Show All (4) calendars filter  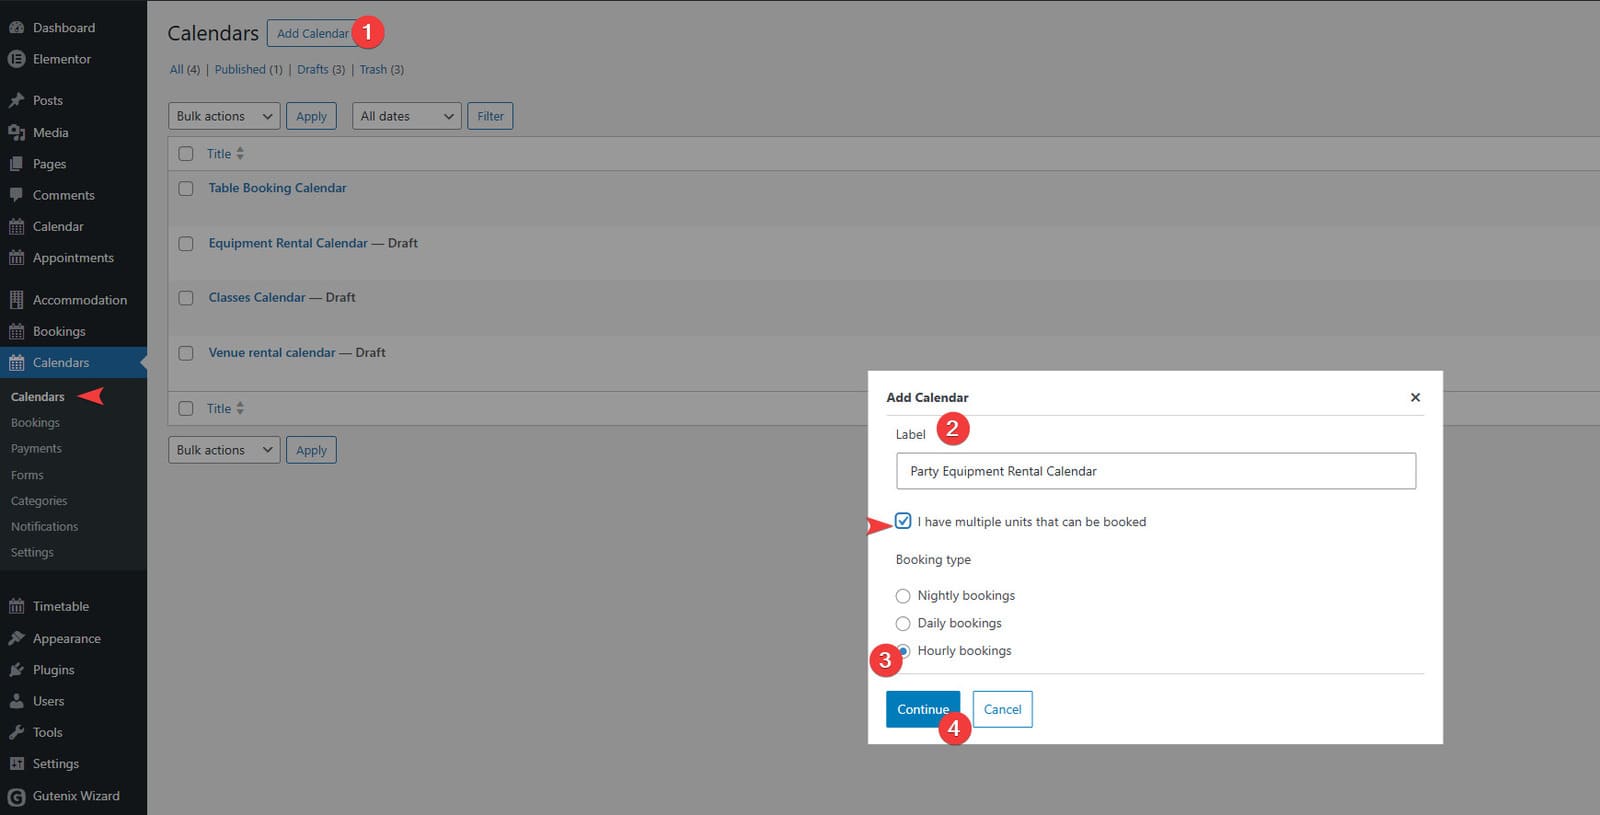tap(184, 70)
